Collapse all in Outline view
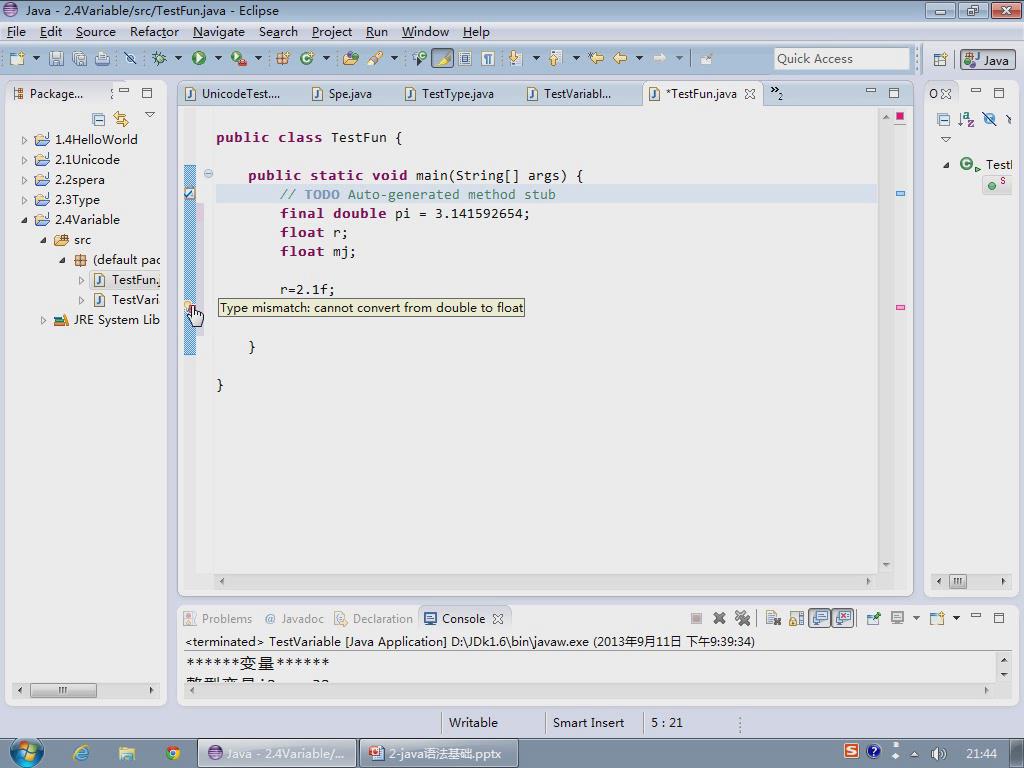The width and height of the screenshot is (1024, 768). point(943,119)
